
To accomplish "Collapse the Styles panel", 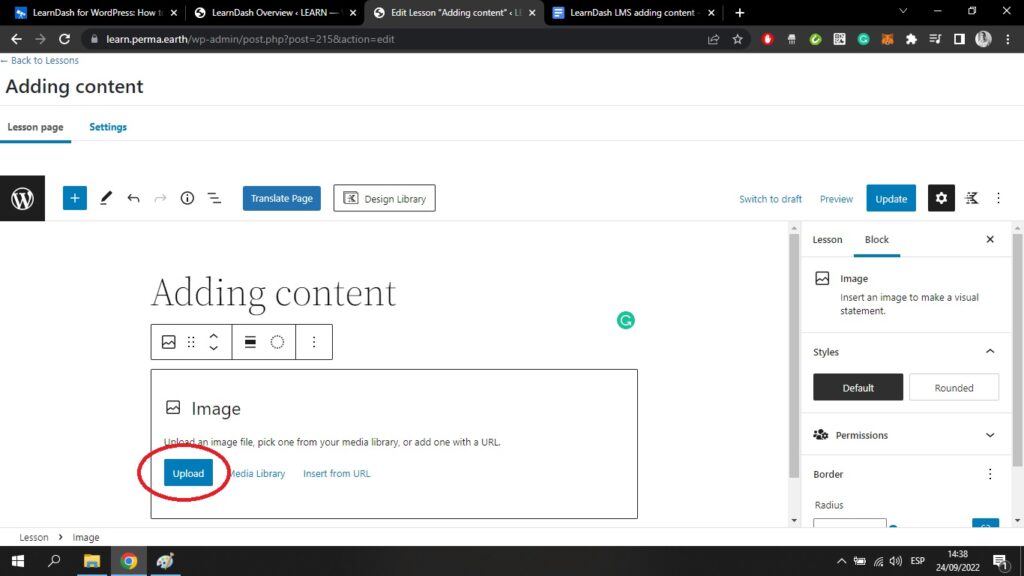I will (990, 352).
